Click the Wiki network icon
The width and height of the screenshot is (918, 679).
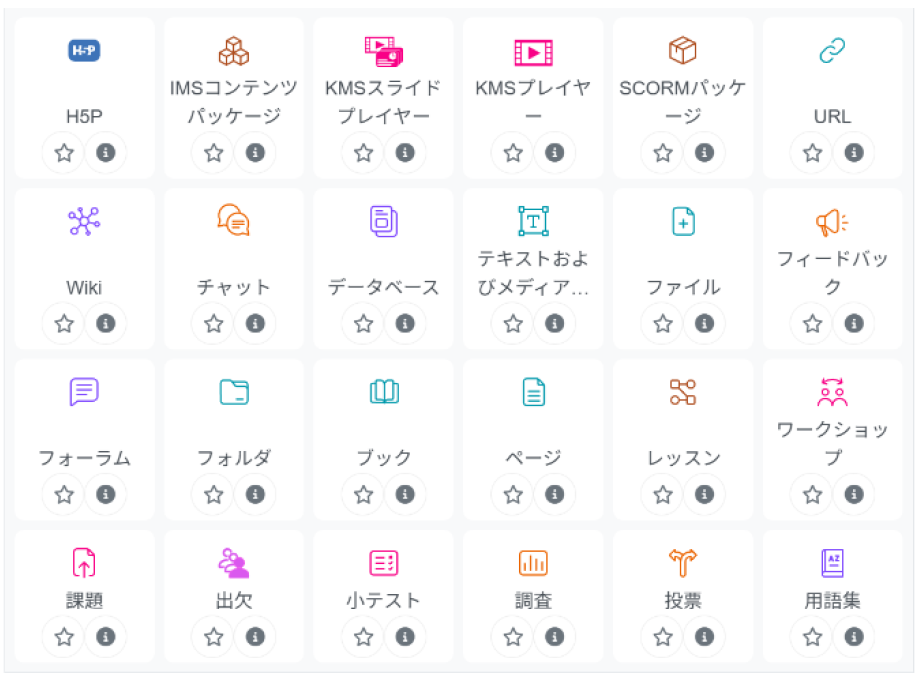(84, 222)
